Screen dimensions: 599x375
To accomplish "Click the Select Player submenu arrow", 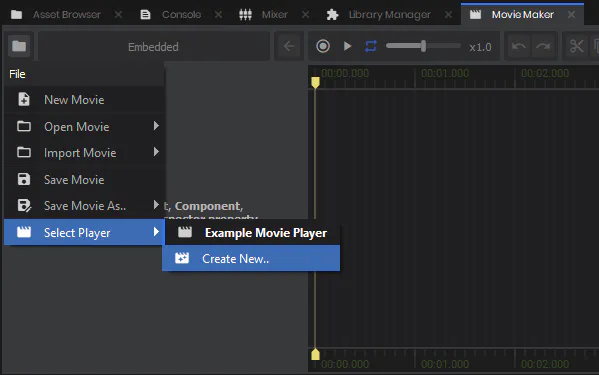I will coord(156,231).
